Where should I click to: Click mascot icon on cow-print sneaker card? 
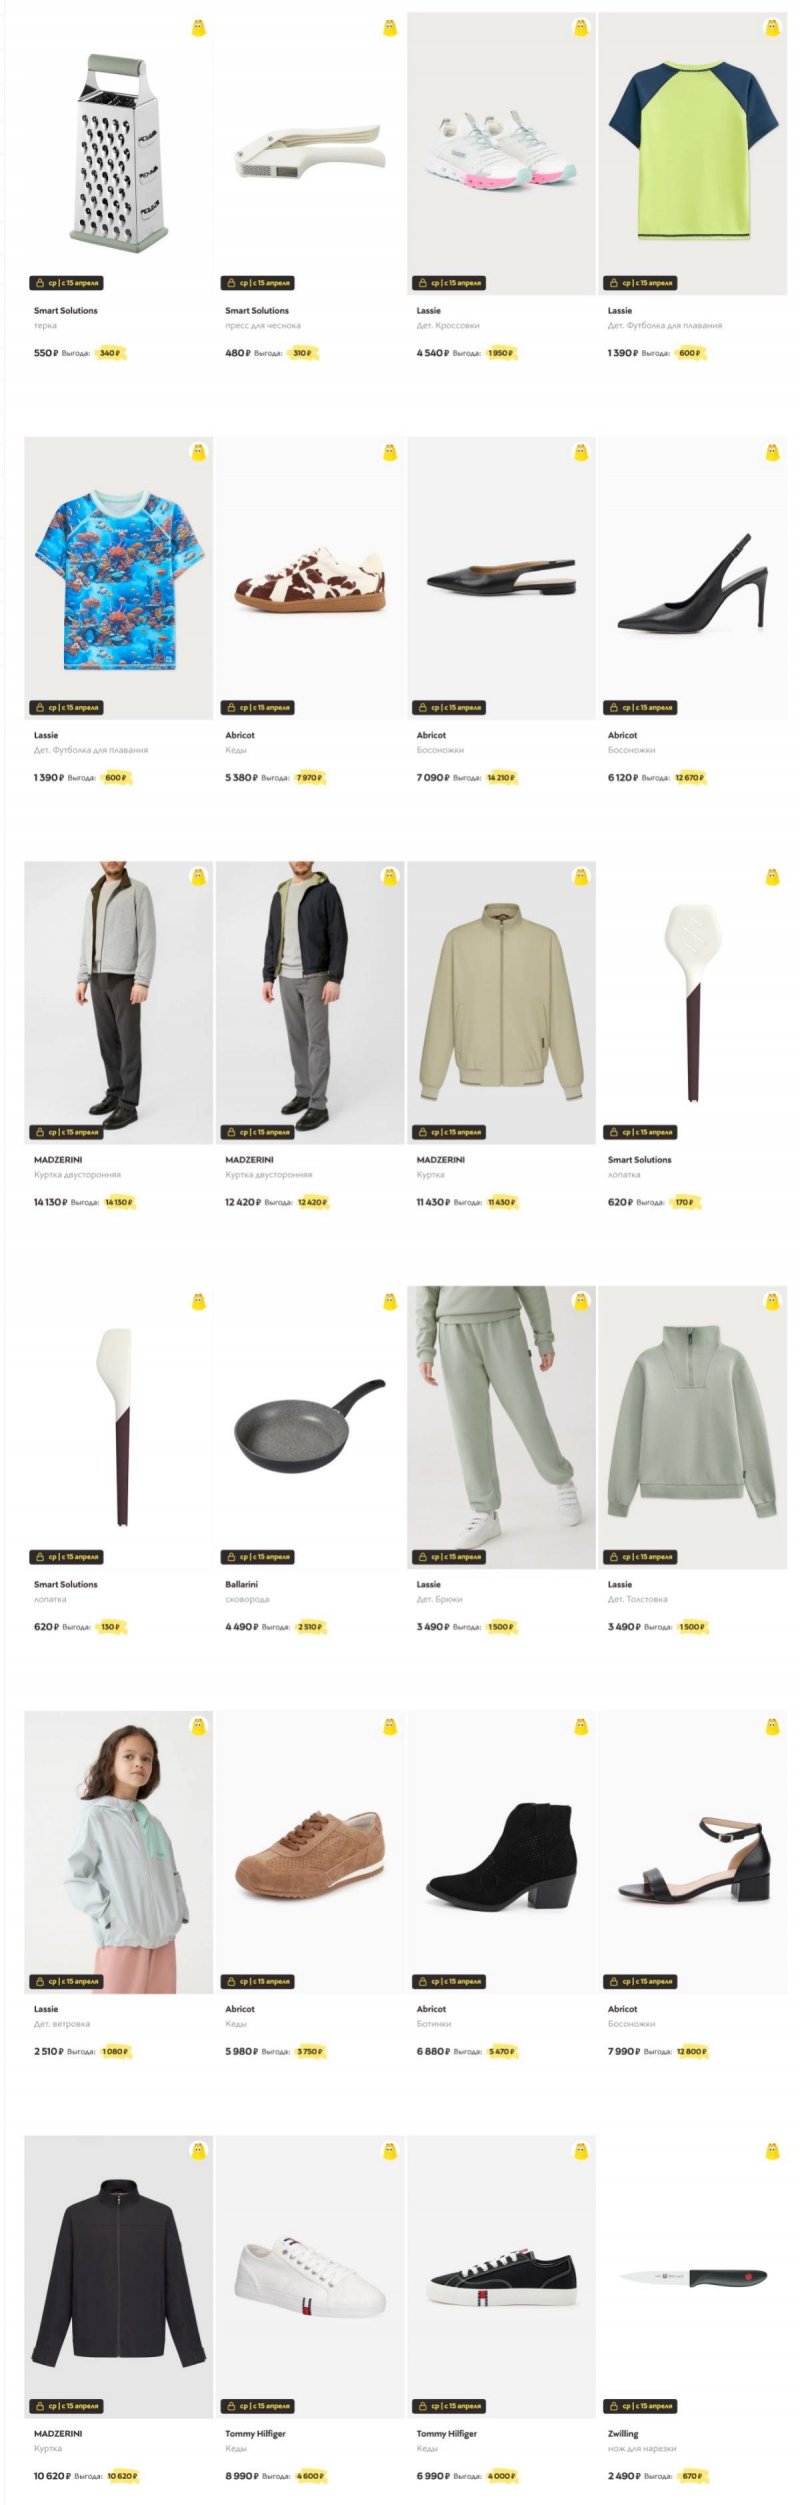[x=390, y=452]
